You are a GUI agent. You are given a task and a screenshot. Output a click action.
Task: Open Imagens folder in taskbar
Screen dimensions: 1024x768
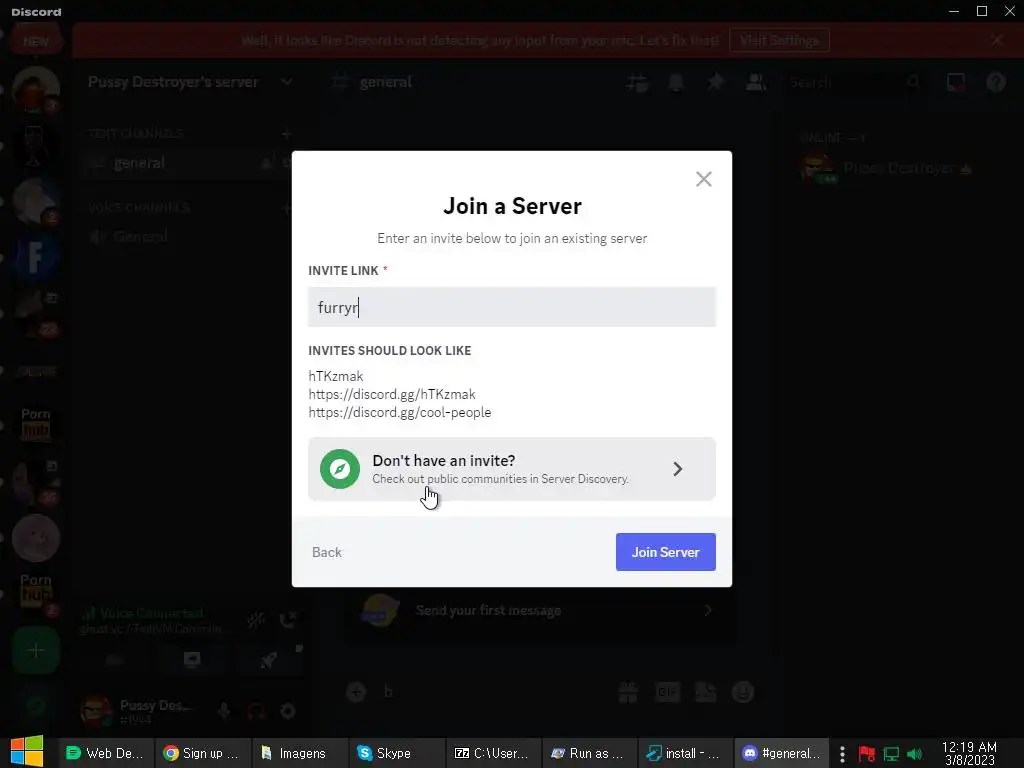[298, 753]
